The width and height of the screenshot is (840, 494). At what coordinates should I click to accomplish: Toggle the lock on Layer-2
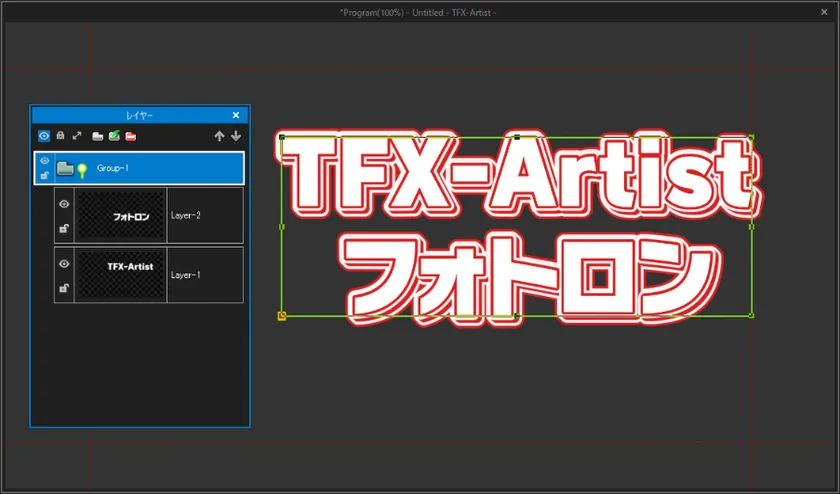coord(64,229)
